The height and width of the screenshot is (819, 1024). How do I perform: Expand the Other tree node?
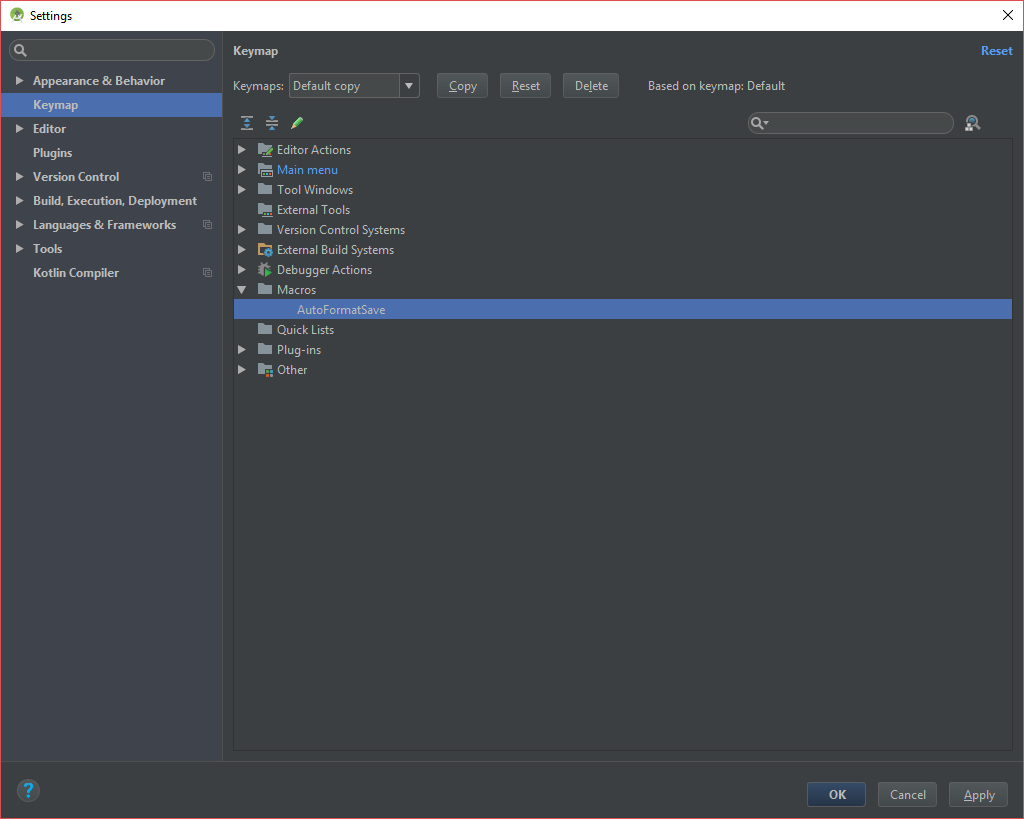[242, 370]
